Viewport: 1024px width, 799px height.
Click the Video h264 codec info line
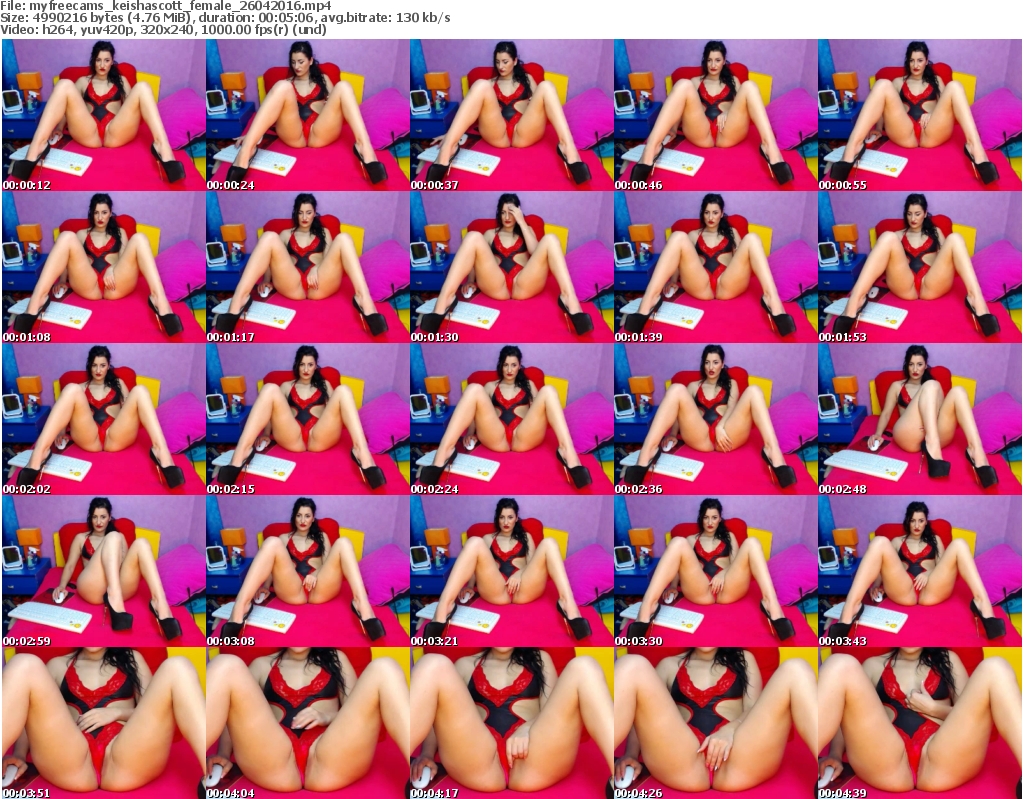point(163,29)
